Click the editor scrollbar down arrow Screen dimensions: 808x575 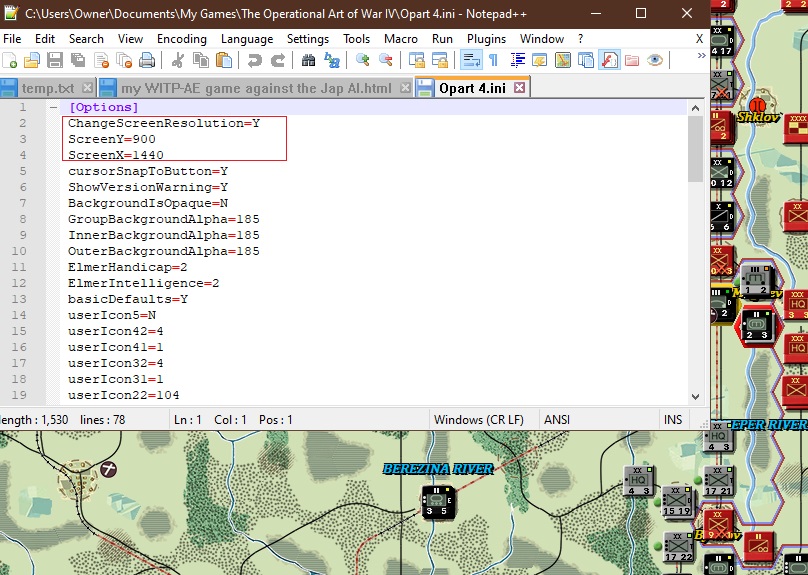(x=695, y=396)
